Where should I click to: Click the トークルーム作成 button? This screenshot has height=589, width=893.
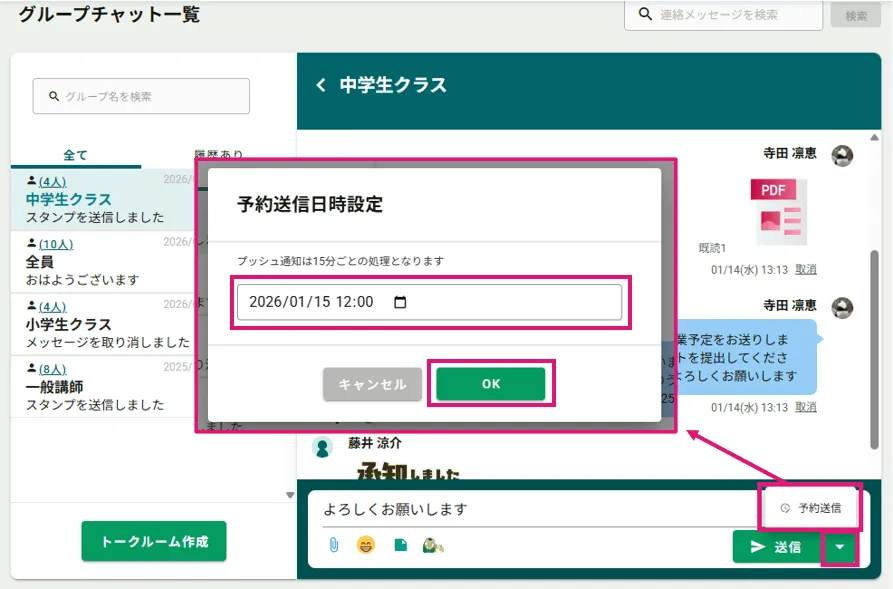(x=154, y=541)
